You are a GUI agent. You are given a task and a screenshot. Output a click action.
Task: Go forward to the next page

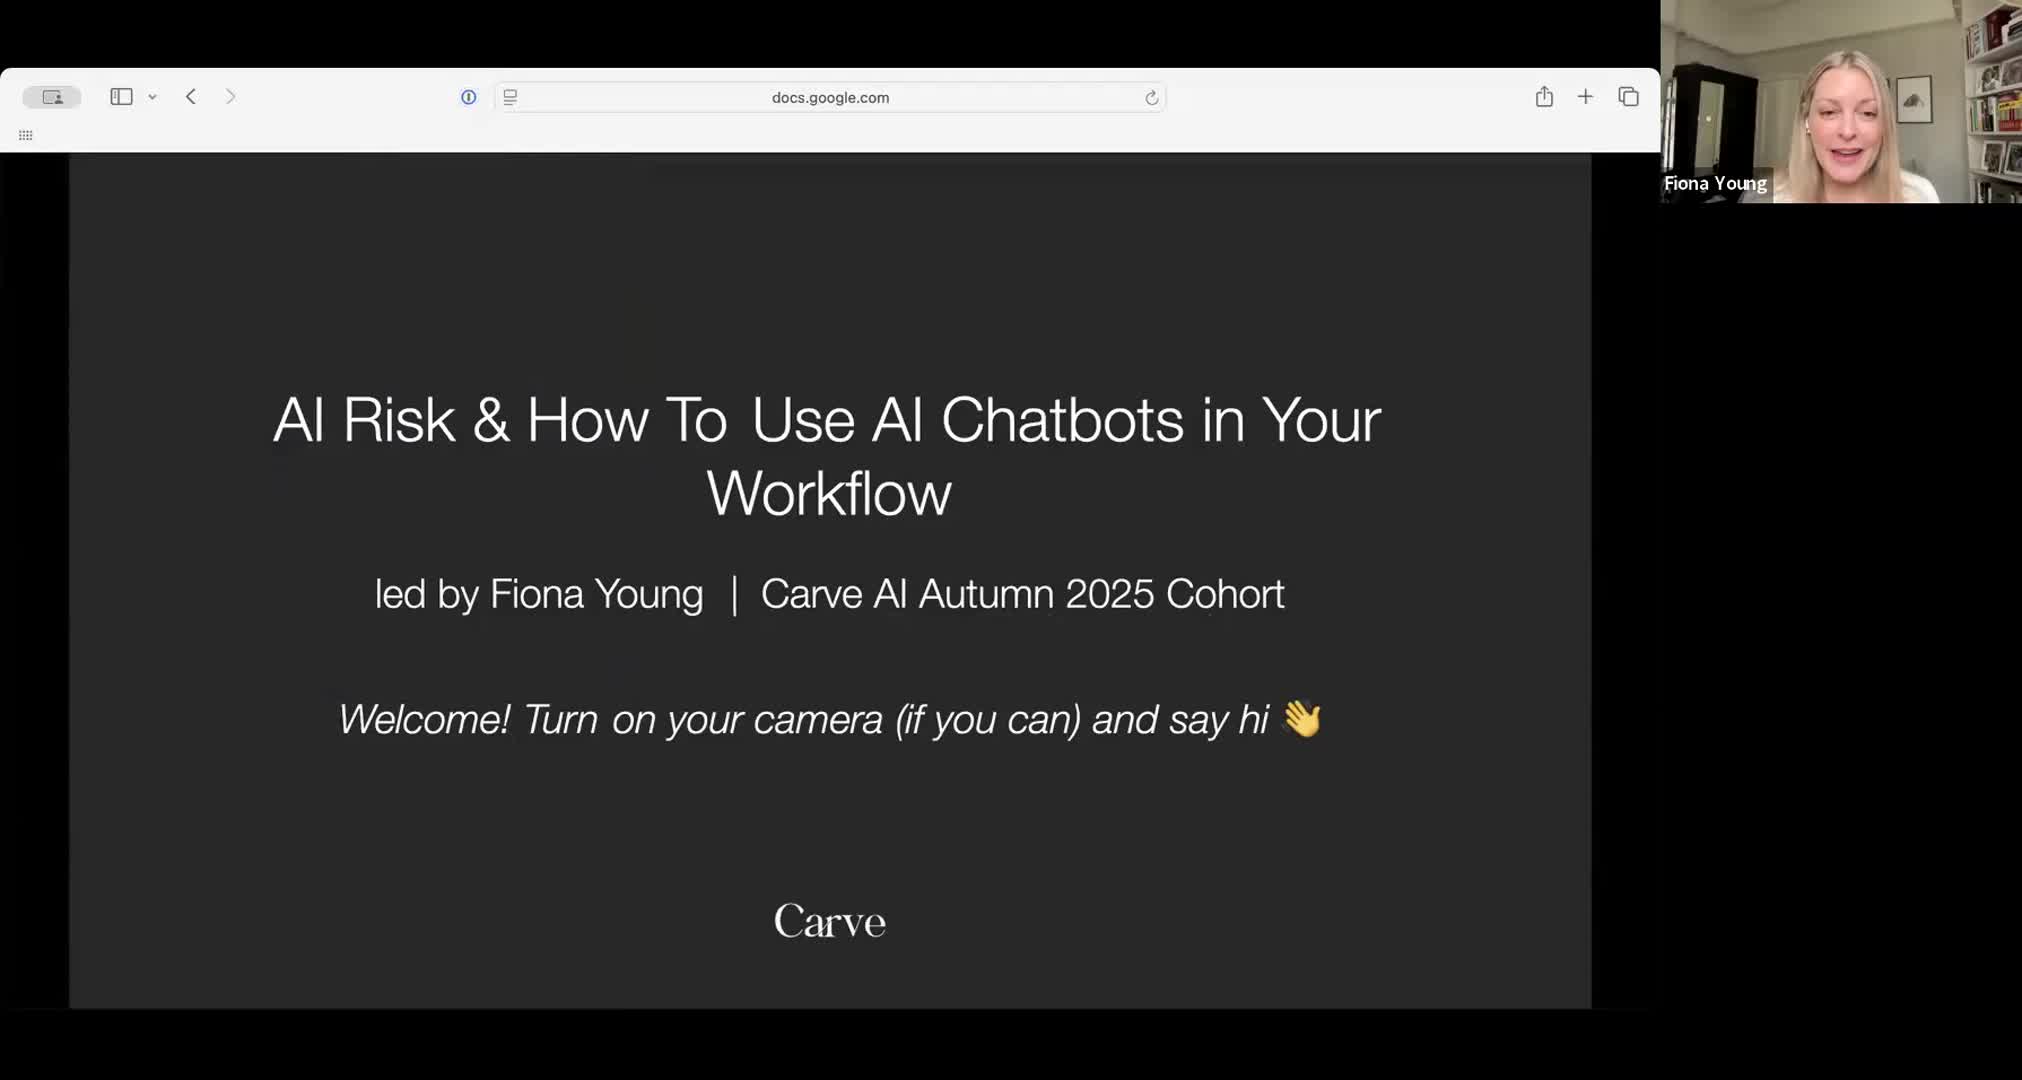tap(231, 97)
